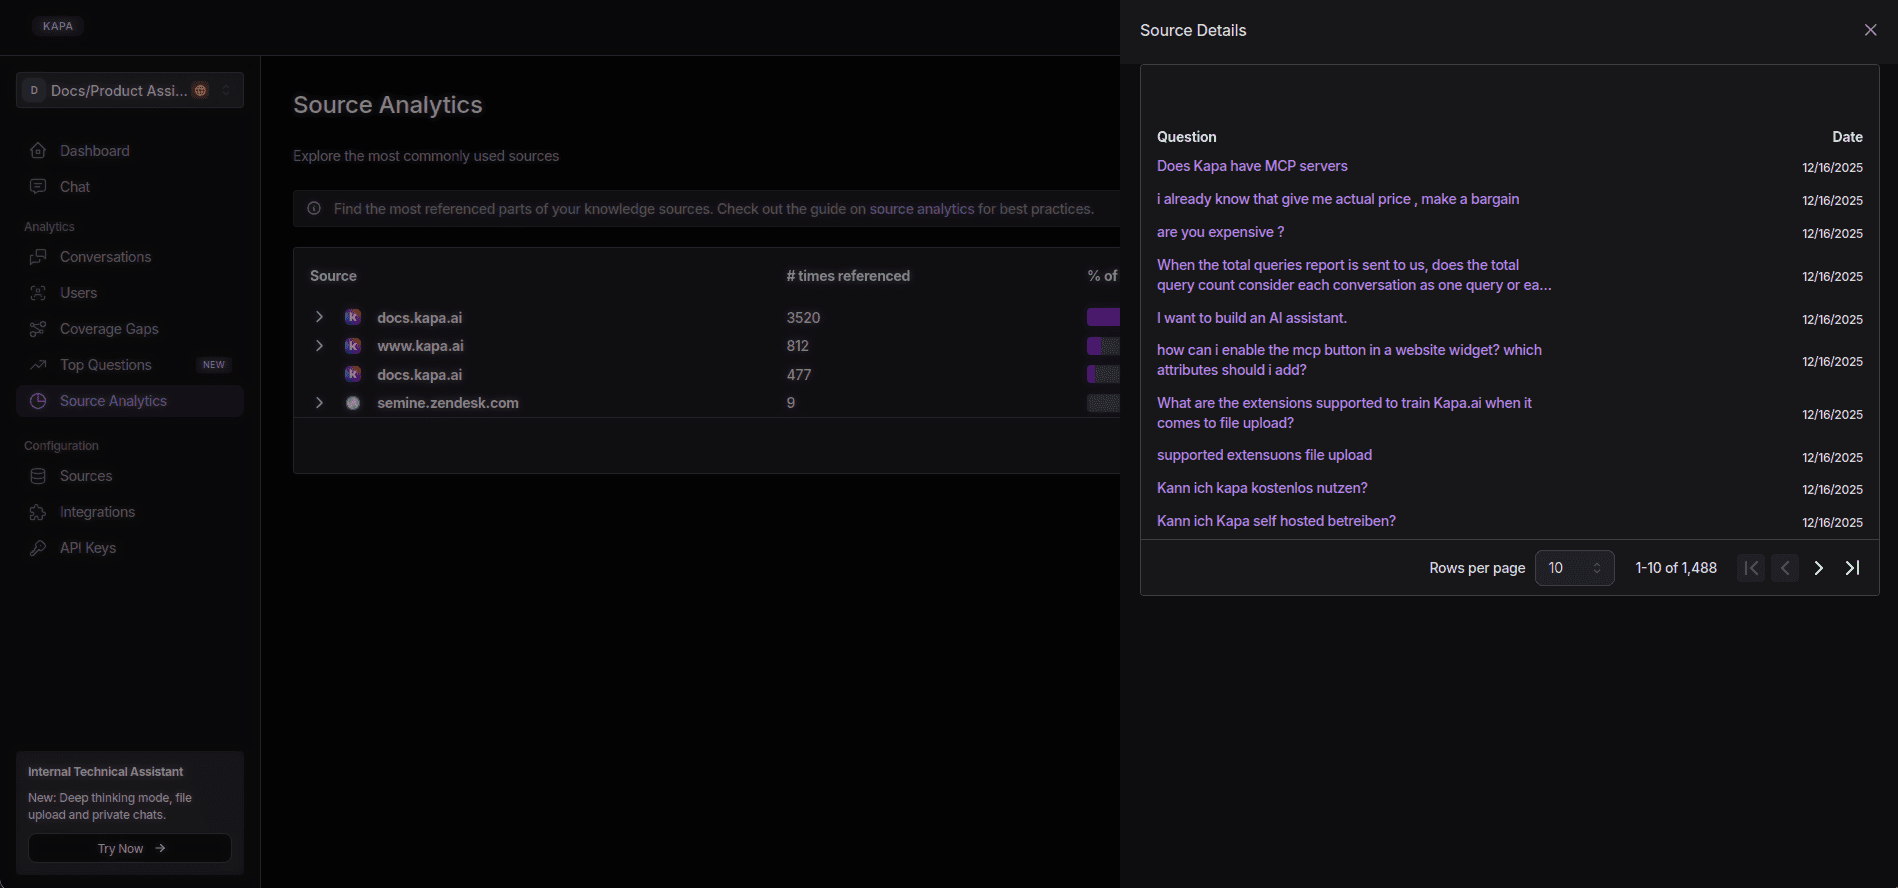Screen dimensions: 1898x888
Task: Click the info icon in guide banner
Action: [x=314, y=209]
